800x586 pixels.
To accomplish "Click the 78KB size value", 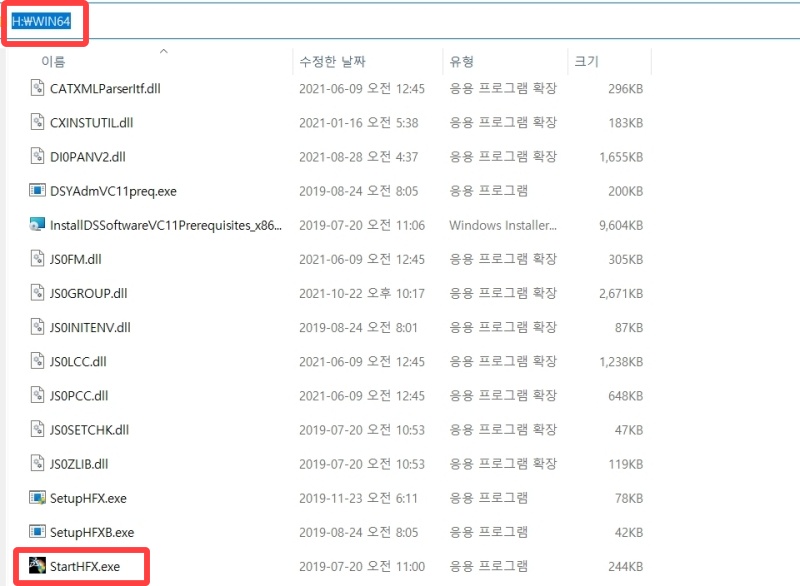I will point(629,499).
